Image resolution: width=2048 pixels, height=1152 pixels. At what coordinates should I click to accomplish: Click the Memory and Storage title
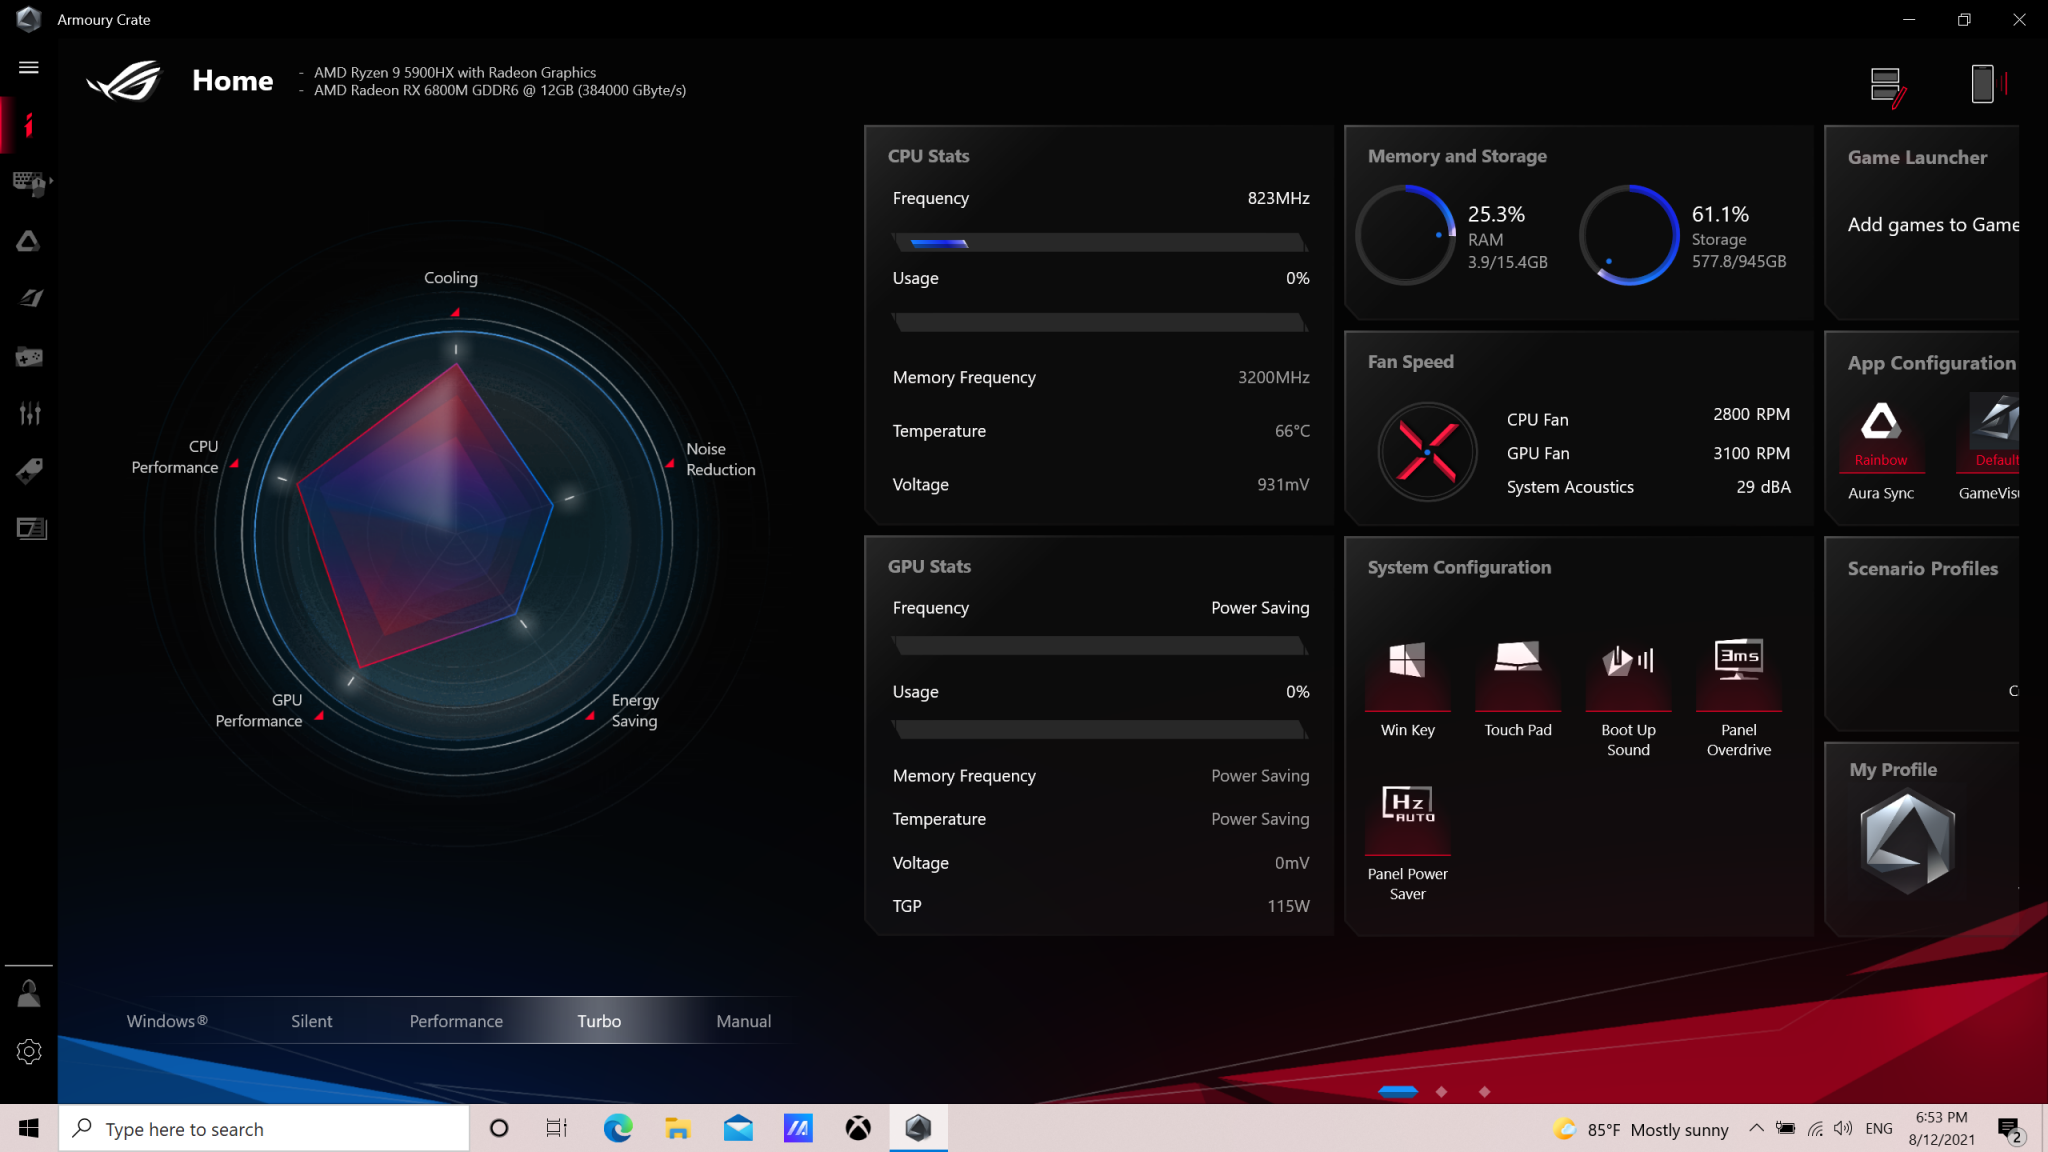(x=1457, y=156)
